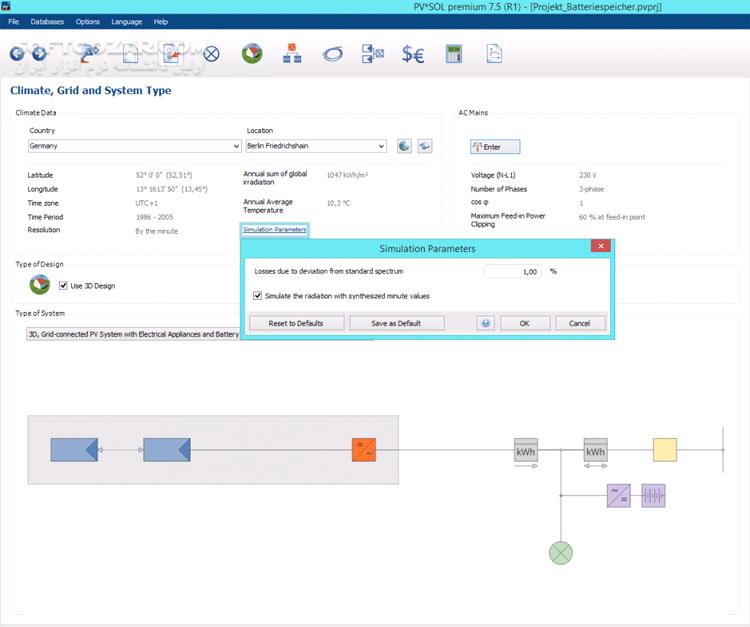
Task: Confirm dialog with OK button
Action: 525,323
